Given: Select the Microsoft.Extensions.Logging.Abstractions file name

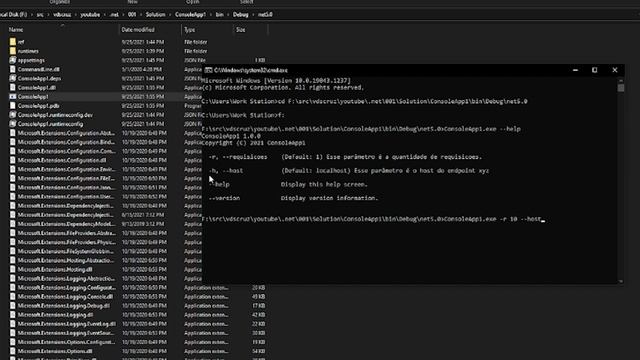Looking at the screenshot, I should point(66,278).
